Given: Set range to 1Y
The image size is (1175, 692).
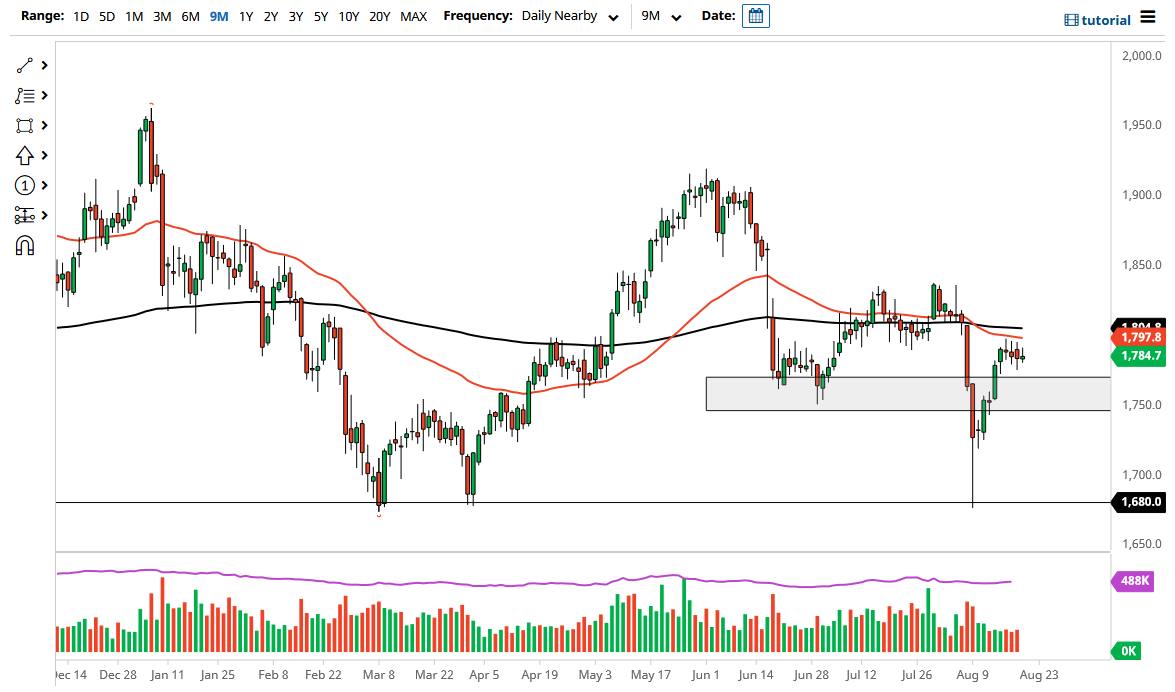Looking at the screenshot, I should [246, 16].
